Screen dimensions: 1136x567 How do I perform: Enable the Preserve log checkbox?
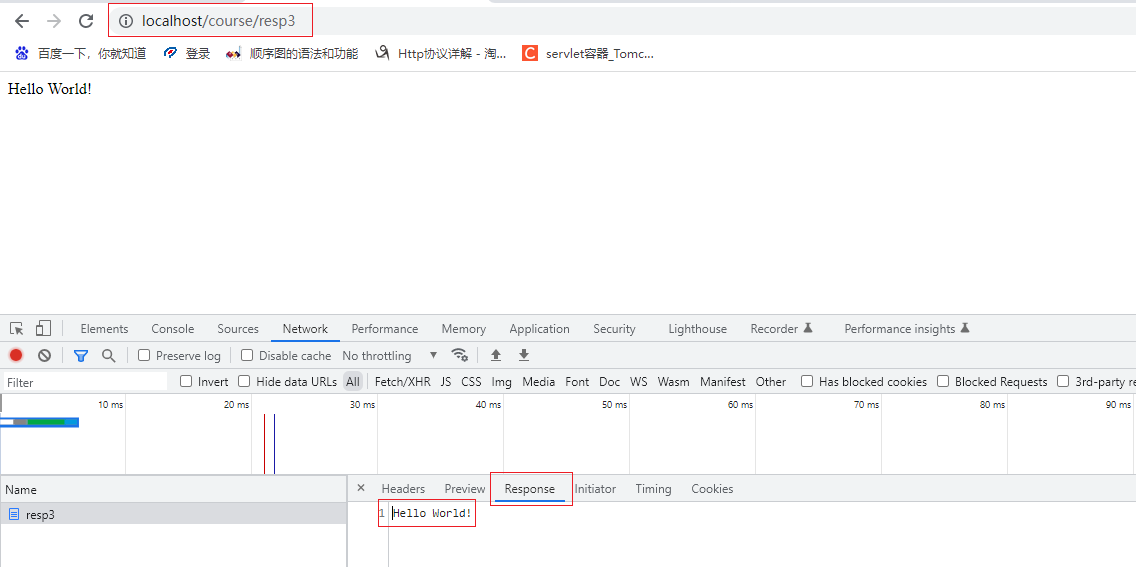click(144, 355)
